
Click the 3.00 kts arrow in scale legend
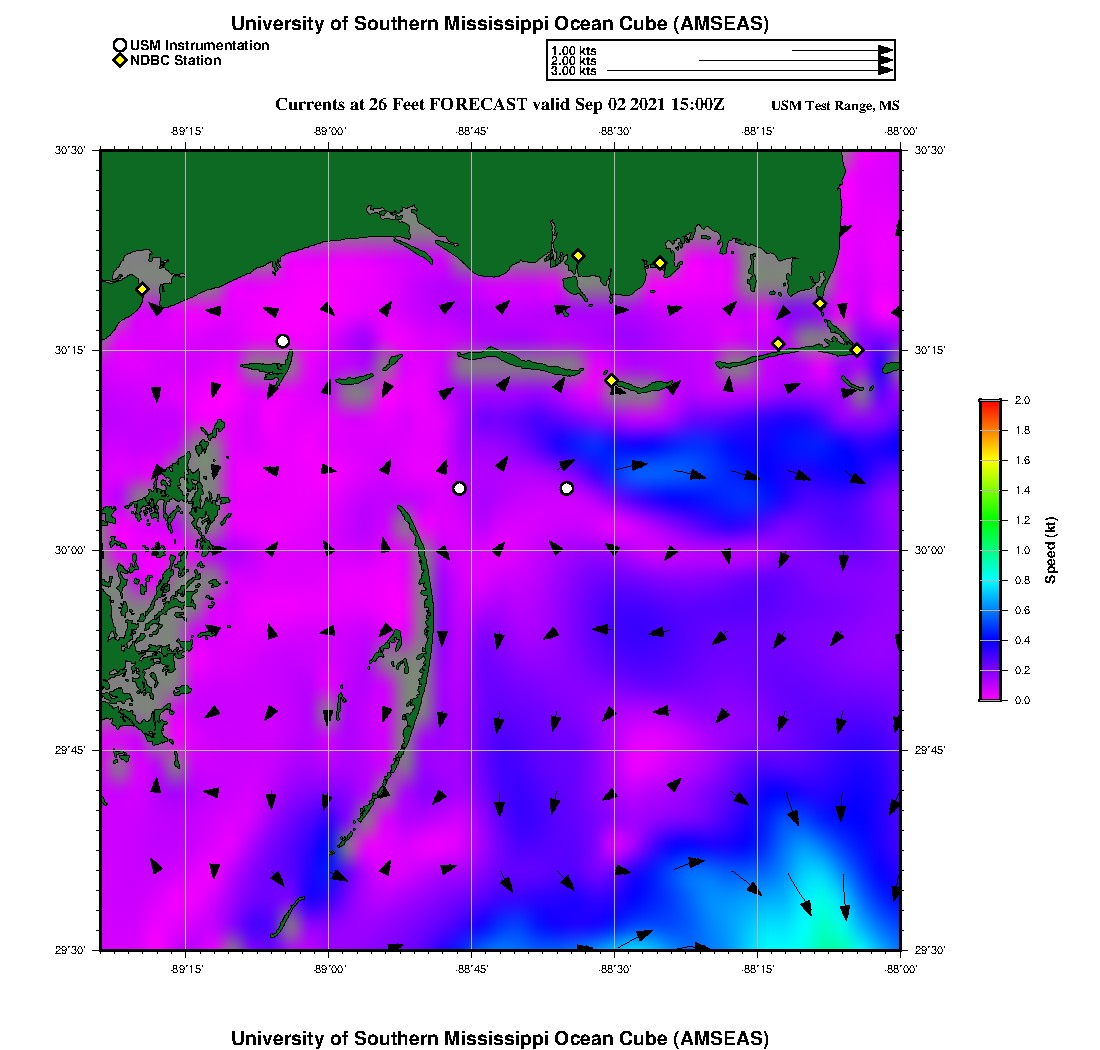click(750, 71)
